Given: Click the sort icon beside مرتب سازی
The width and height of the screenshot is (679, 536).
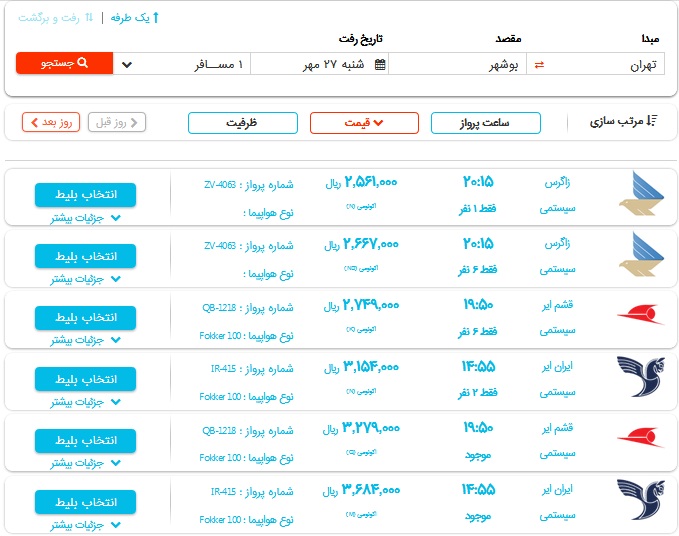Looking at the screenshot, I should [x=652, y=121].
